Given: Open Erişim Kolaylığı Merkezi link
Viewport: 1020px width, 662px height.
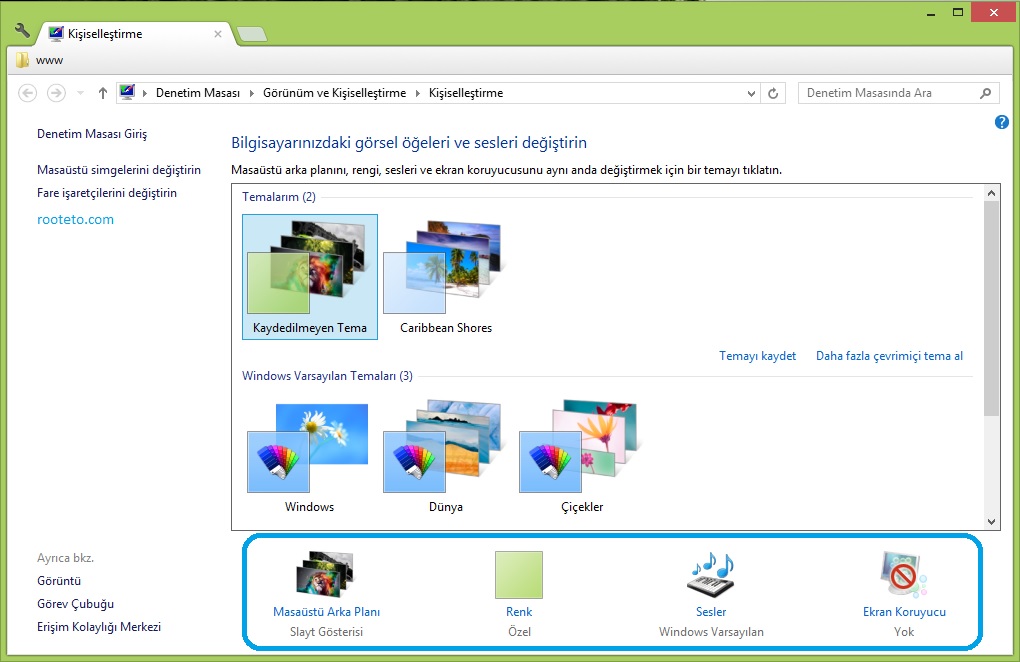Looking at the screenshot, I should [99, 627].
